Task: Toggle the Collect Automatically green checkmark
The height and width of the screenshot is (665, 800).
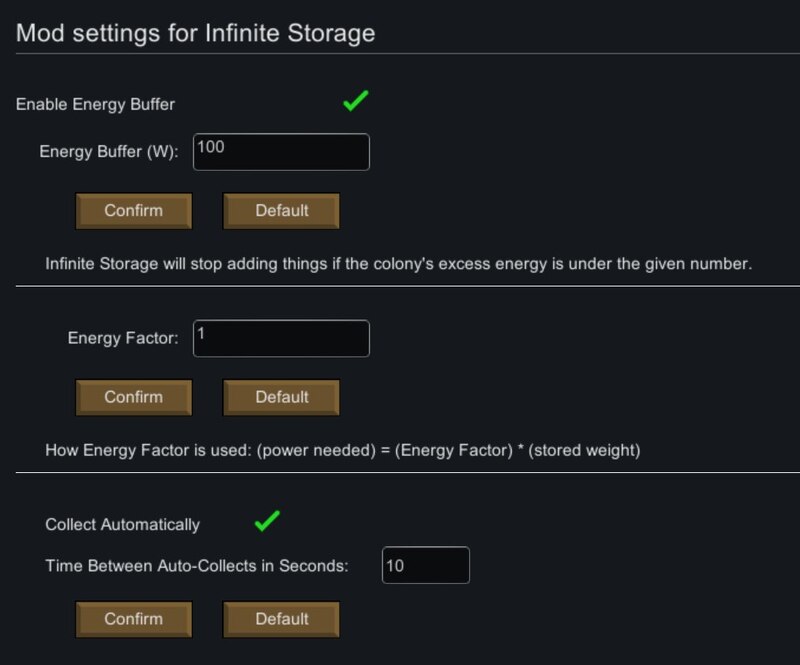Action: 267,521
